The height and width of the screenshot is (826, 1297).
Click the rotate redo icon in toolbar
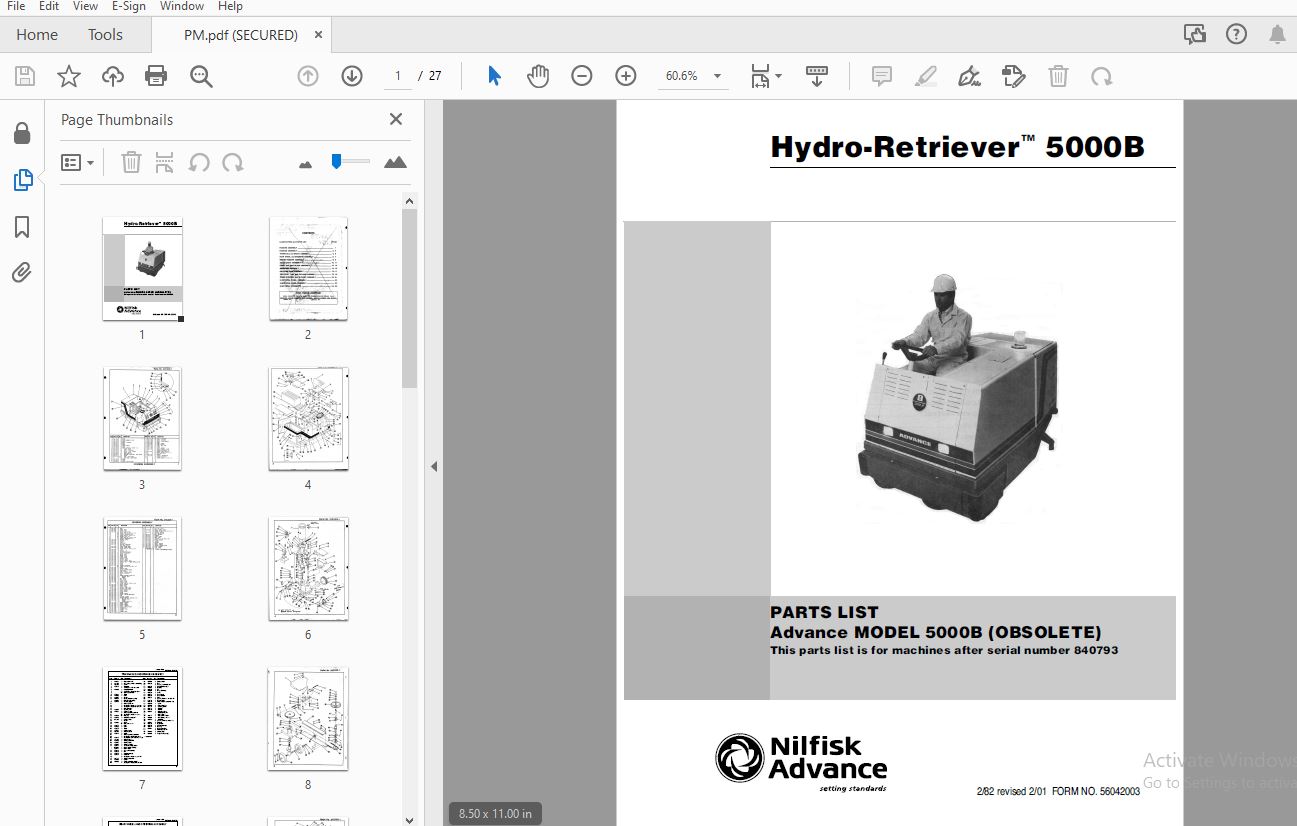(x=1101, y=76)
